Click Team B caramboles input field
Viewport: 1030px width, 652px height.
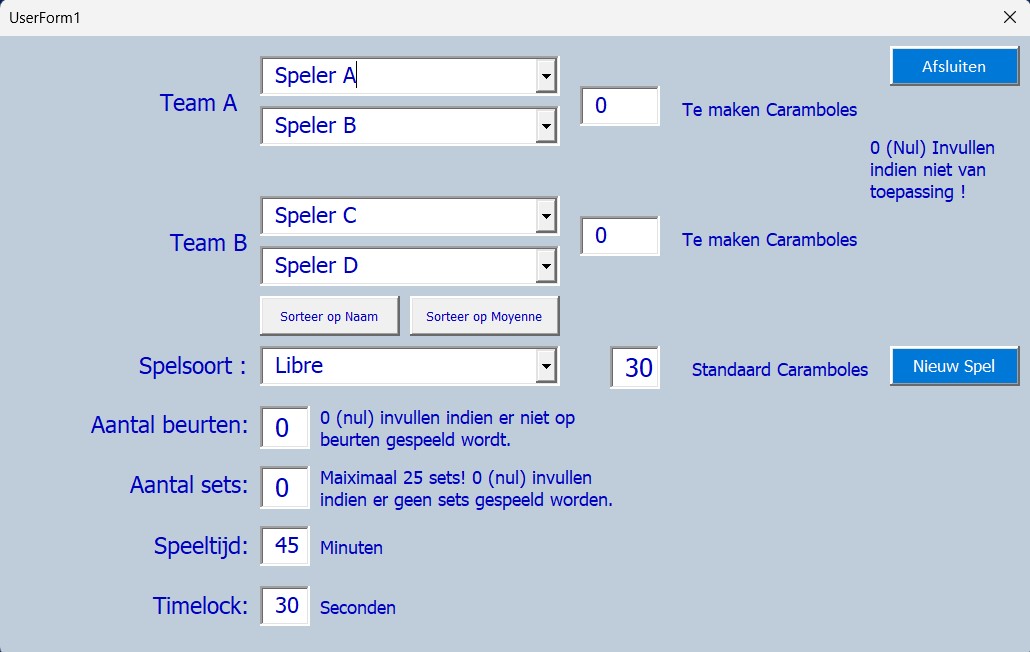pos(620,236)
